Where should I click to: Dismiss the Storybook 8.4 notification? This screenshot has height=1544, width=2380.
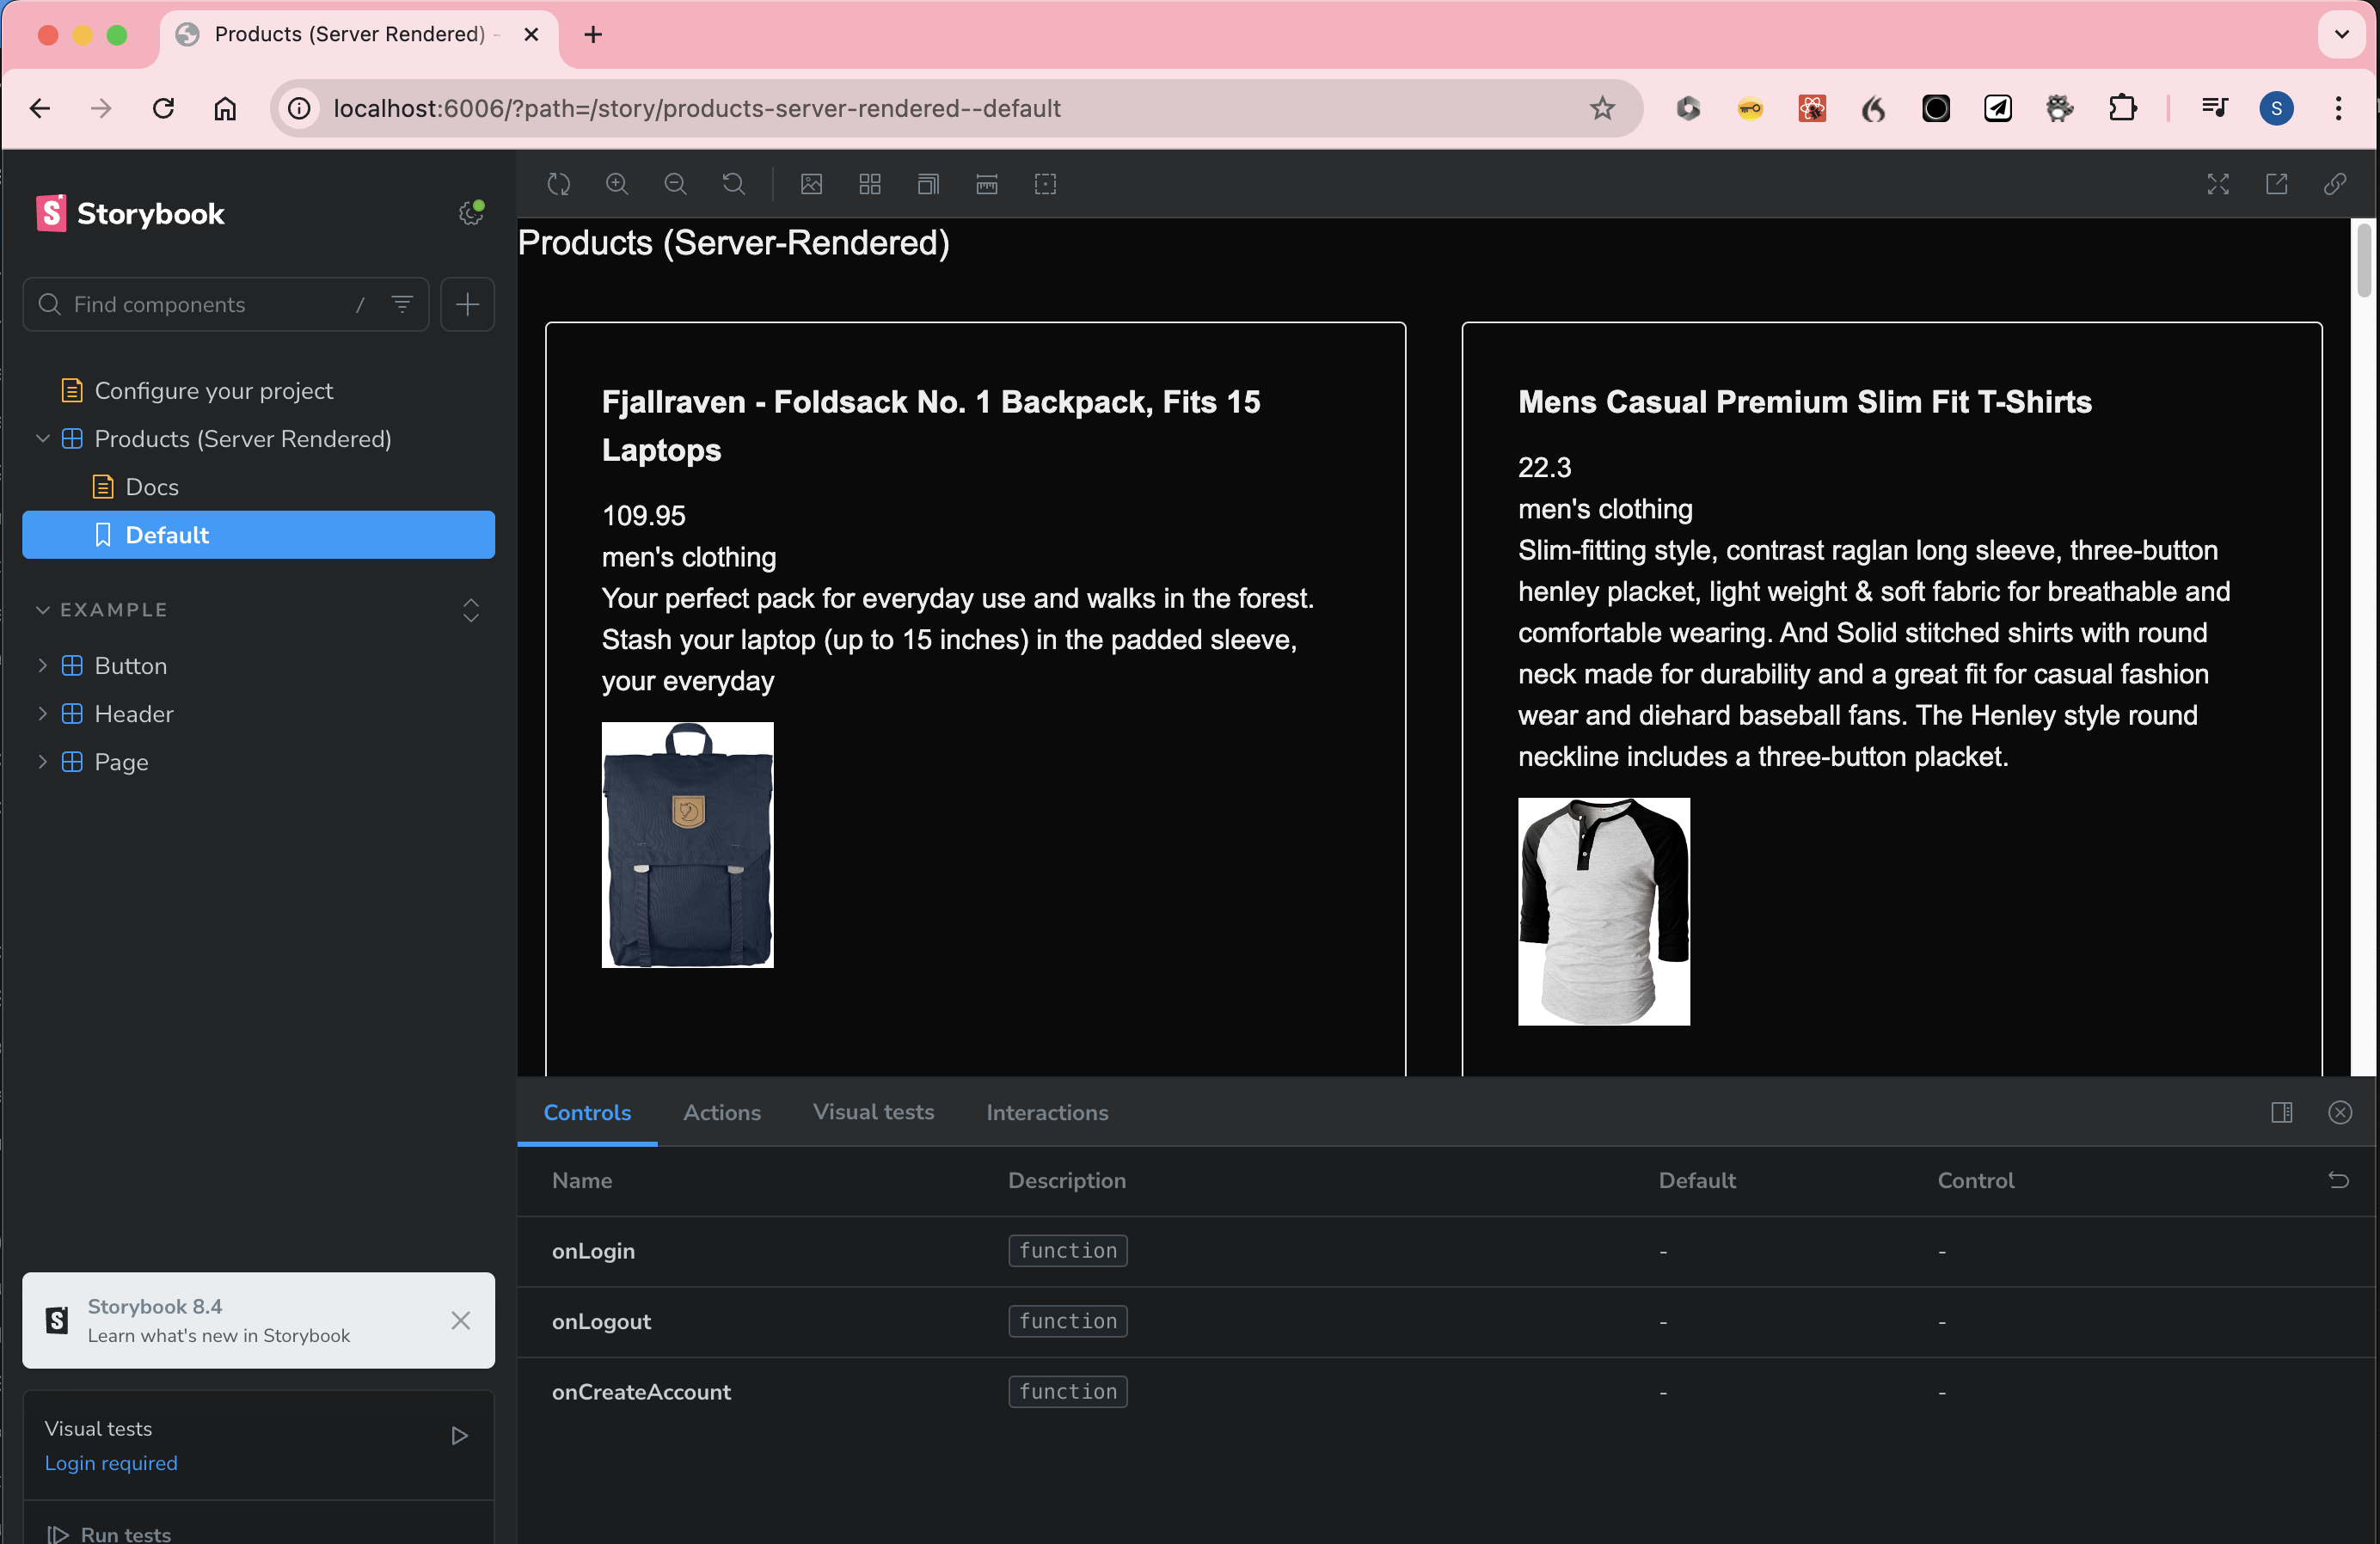[460, 1320]
